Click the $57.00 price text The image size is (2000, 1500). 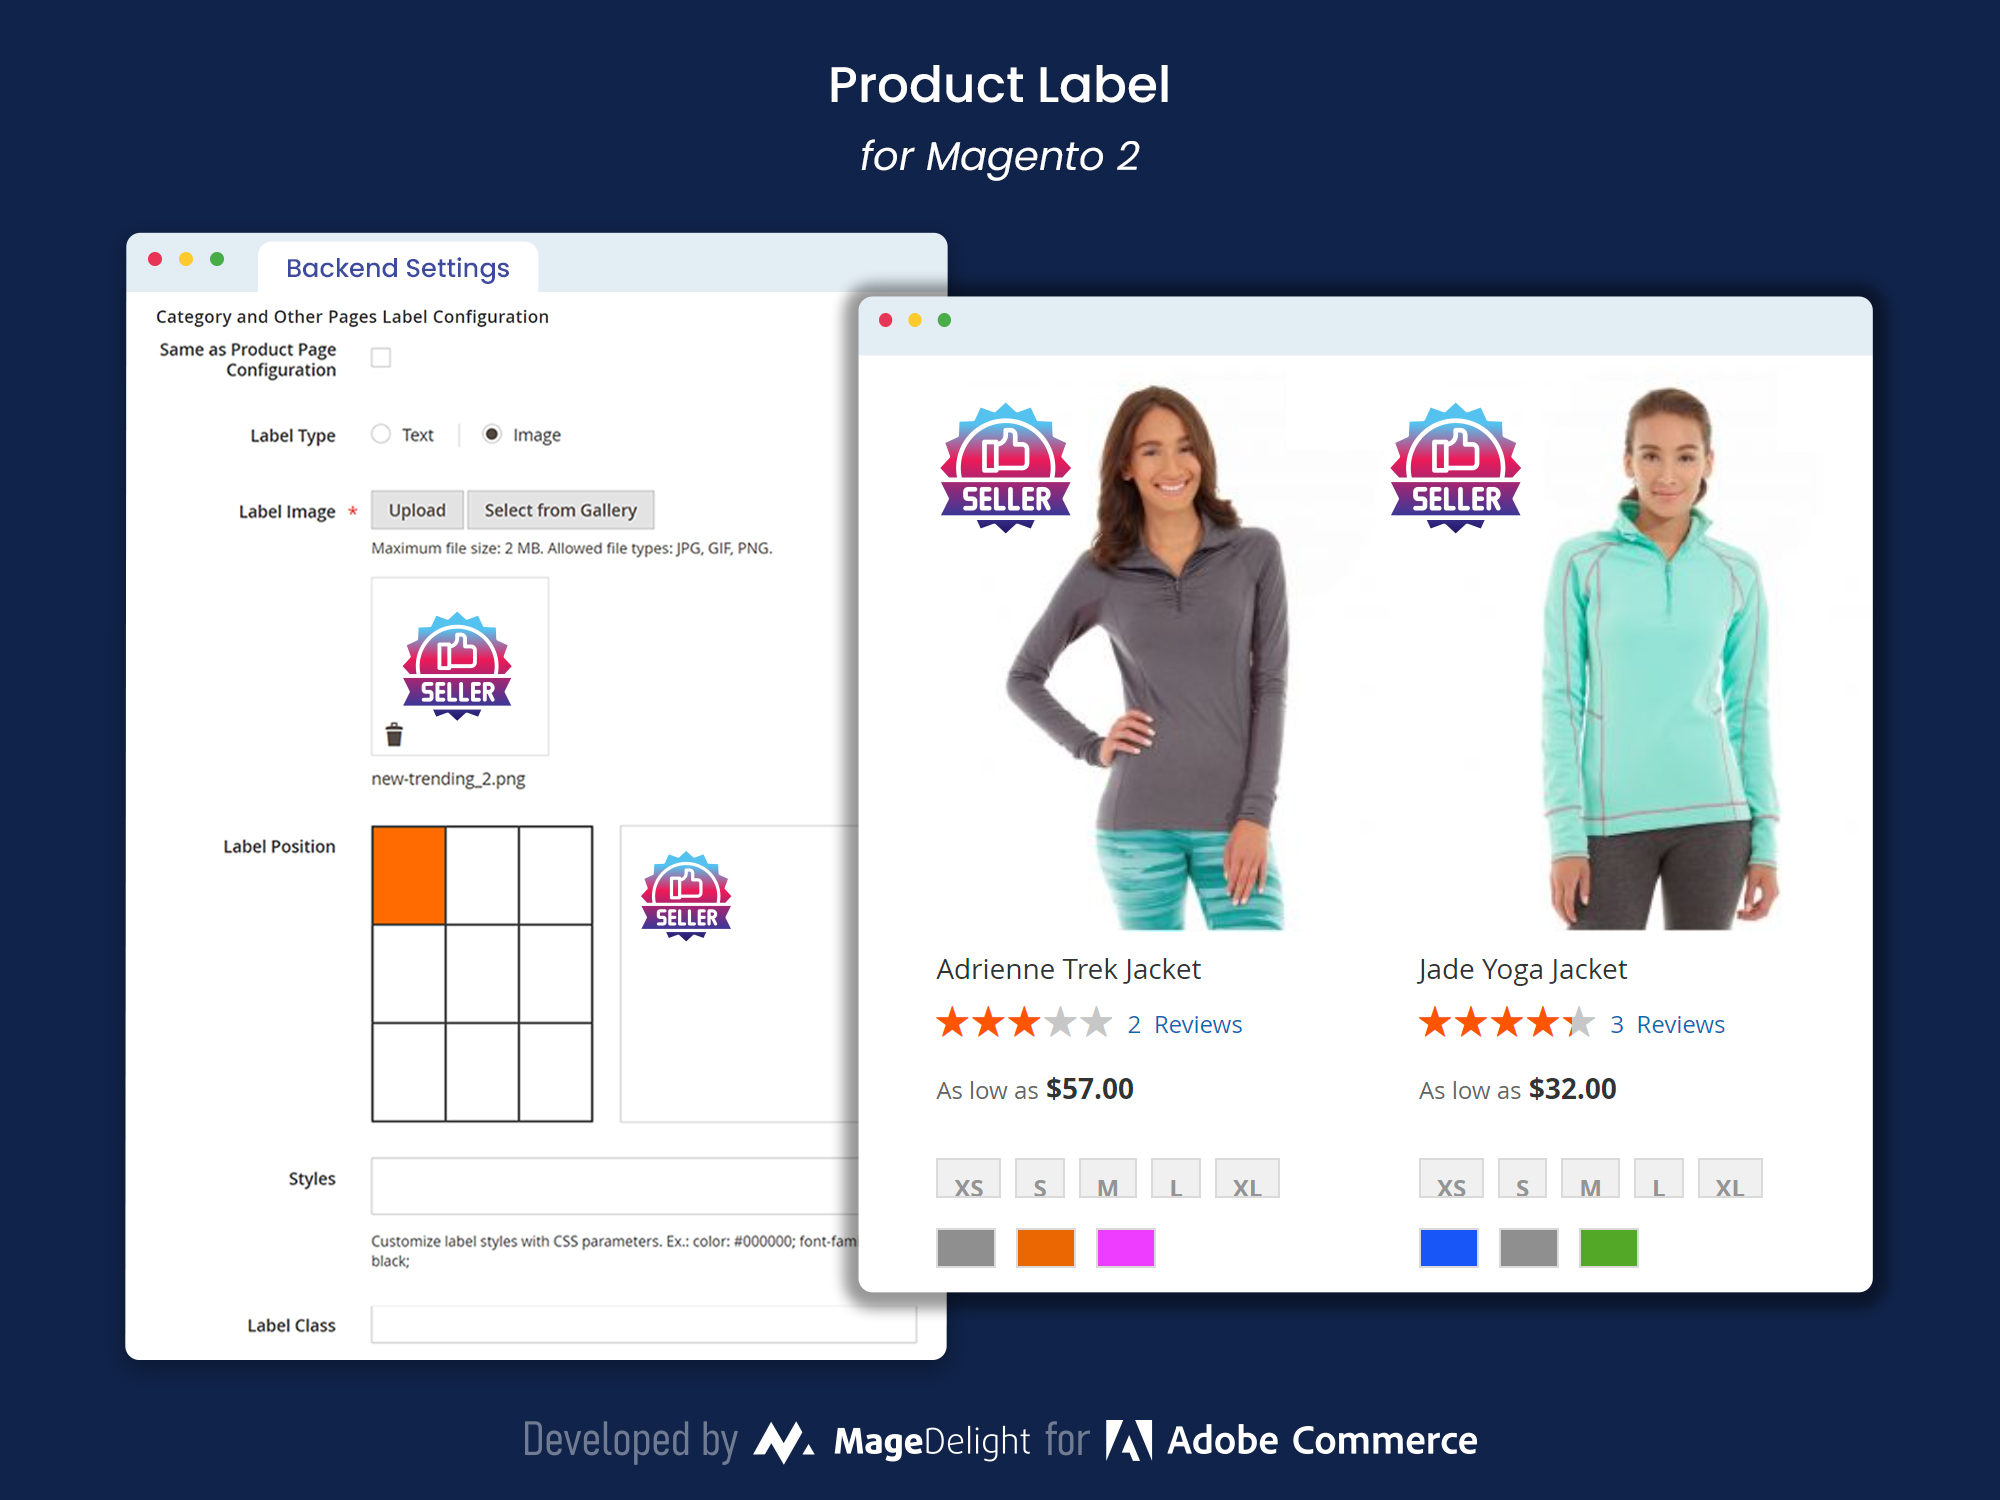pos(1090,1089)
